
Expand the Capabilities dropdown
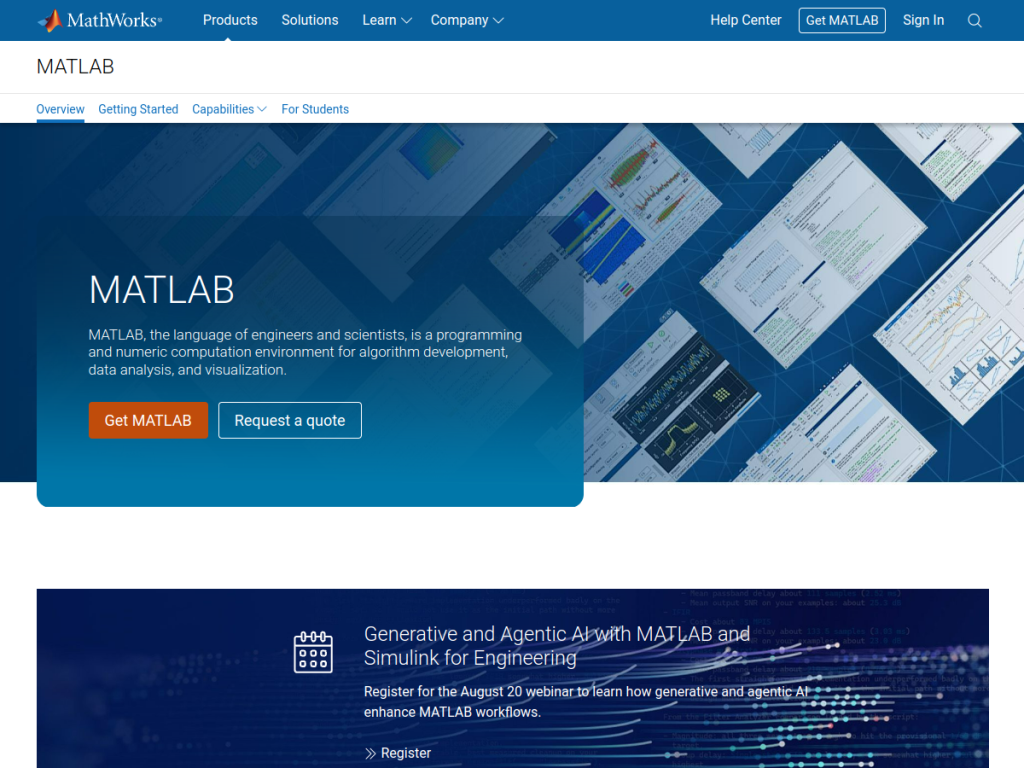pyautogui.click(x=229, y=109)
